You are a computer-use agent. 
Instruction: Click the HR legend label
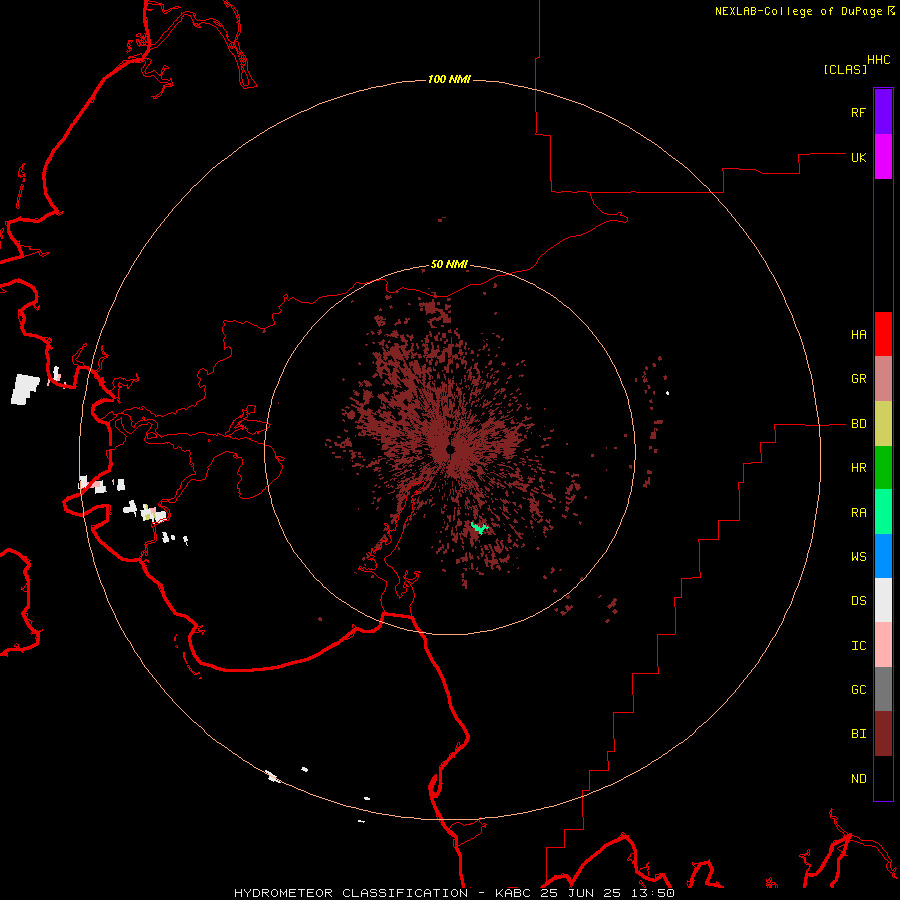point(858,468)
